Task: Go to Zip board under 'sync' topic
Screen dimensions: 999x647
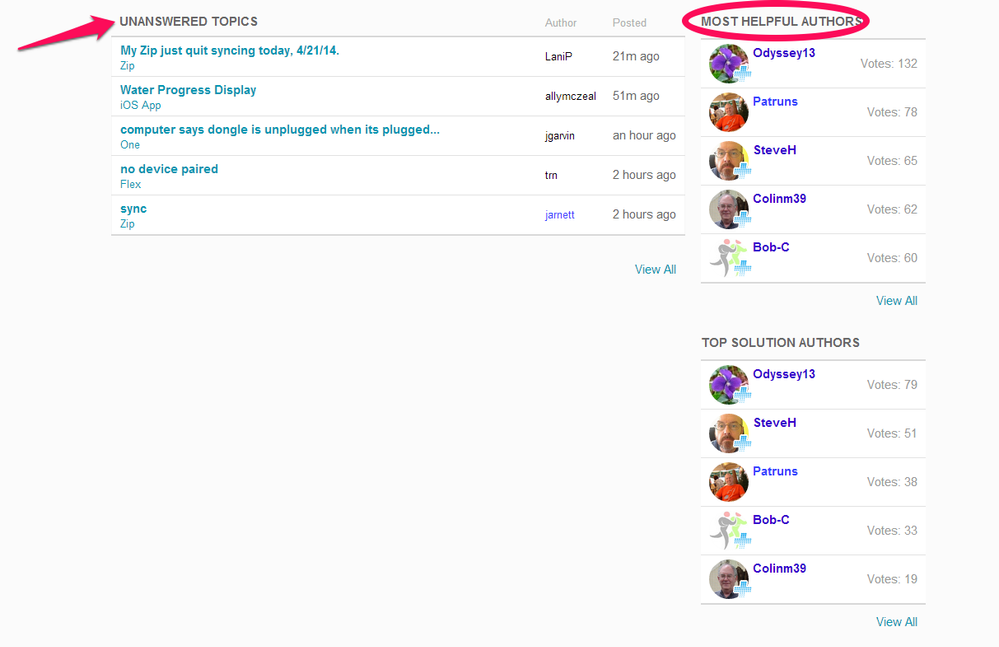Action: (x=127, y=224)
